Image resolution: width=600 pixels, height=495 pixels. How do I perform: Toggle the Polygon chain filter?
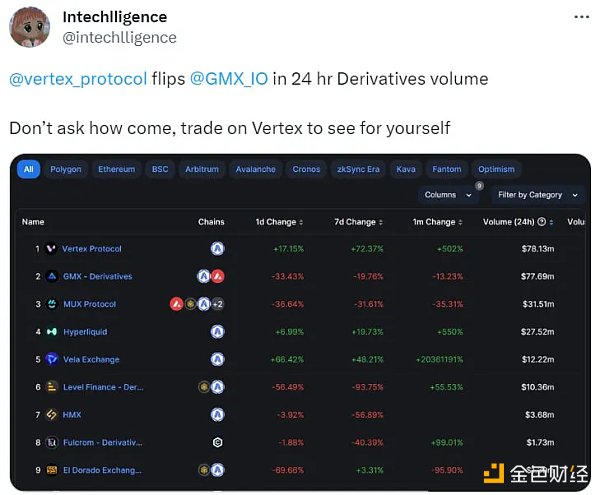[66, 169]
